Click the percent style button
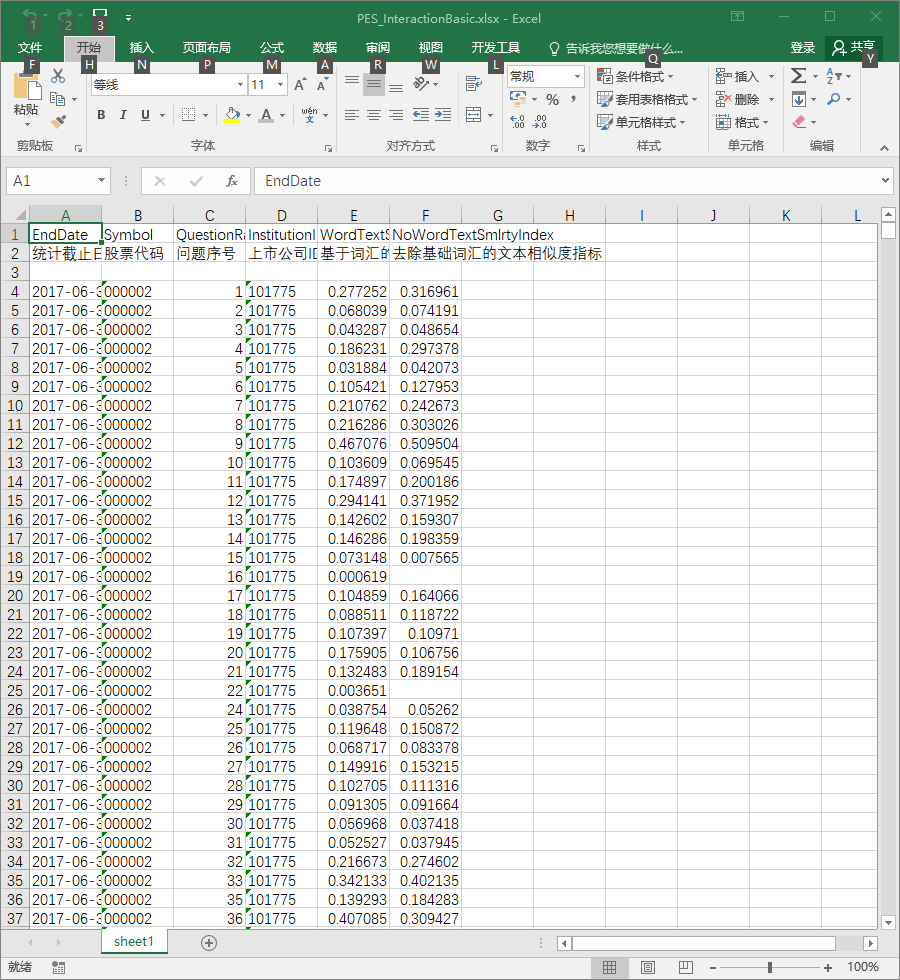900x980 pixels. pyautogui.click(x=552, y=99)
